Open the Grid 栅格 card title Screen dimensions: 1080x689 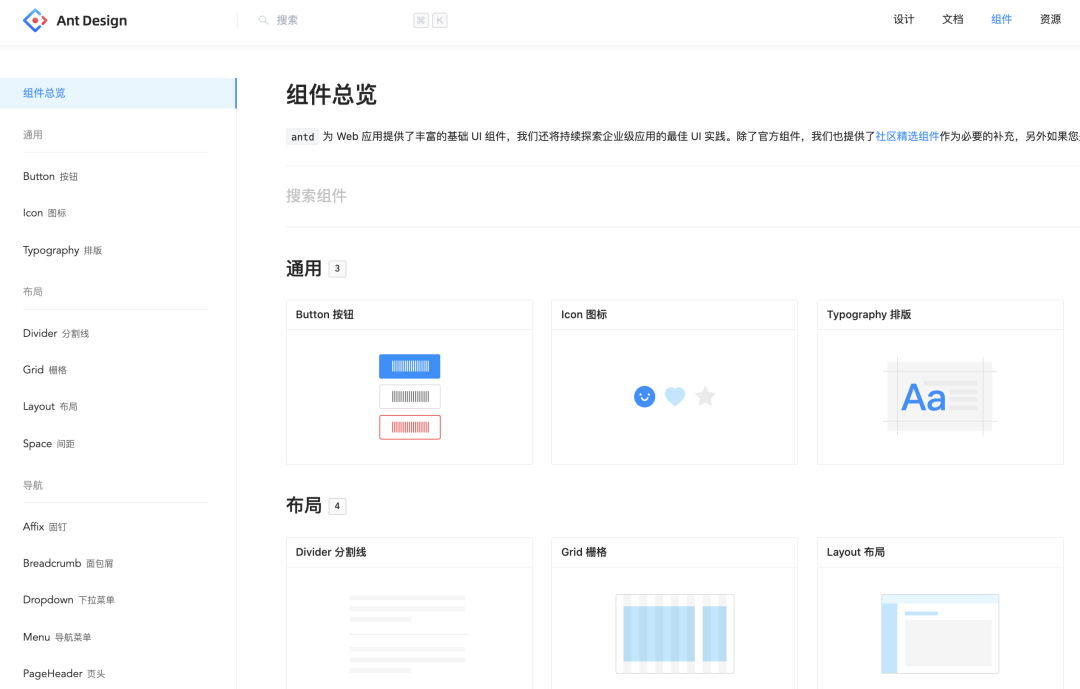click(x=584, y=552)
